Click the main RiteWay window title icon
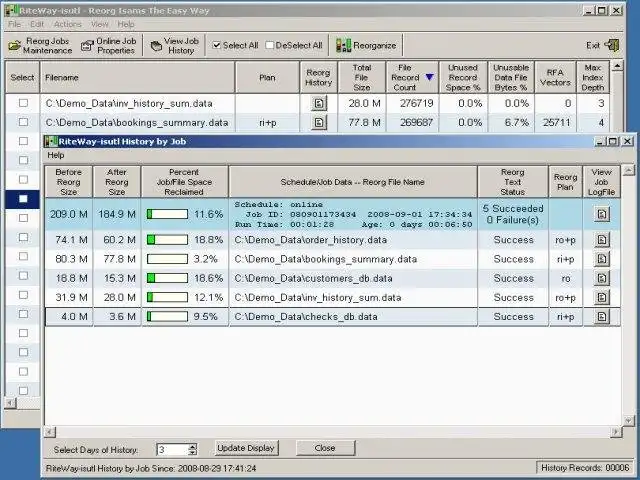This screenshot has width=640, height=480. click(x=13, y=11)
